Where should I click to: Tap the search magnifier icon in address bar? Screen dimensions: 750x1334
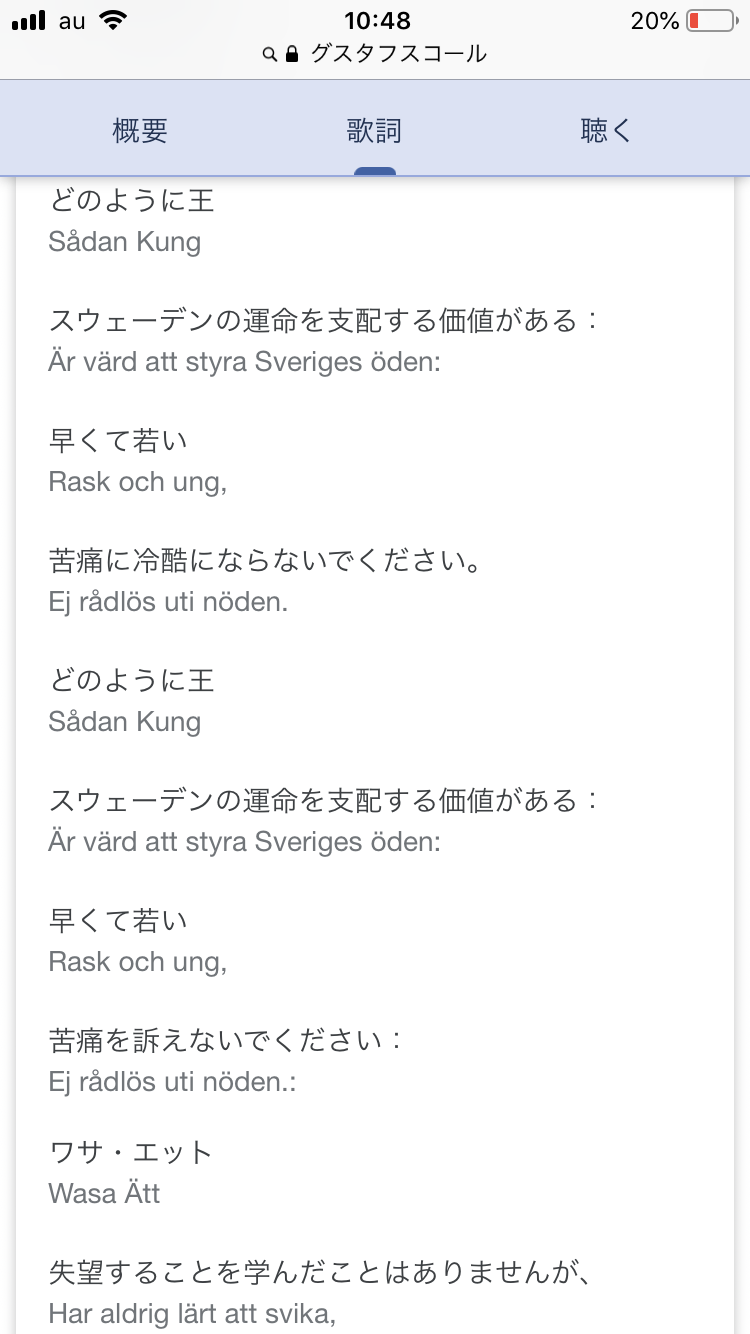pos(269,55)
